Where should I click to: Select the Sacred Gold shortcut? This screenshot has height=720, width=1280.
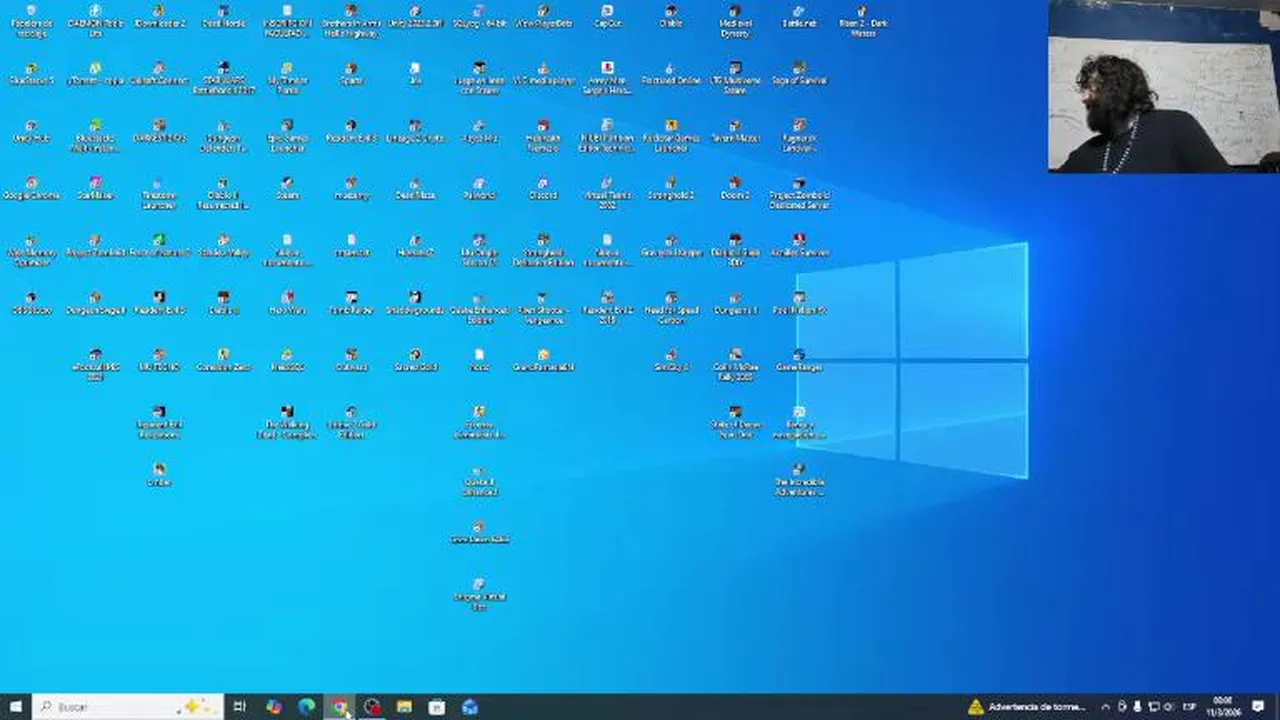[415, 361]
